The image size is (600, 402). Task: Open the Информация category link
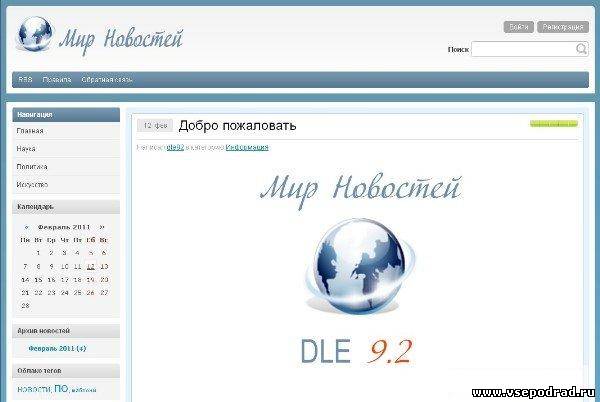point(247,147)
